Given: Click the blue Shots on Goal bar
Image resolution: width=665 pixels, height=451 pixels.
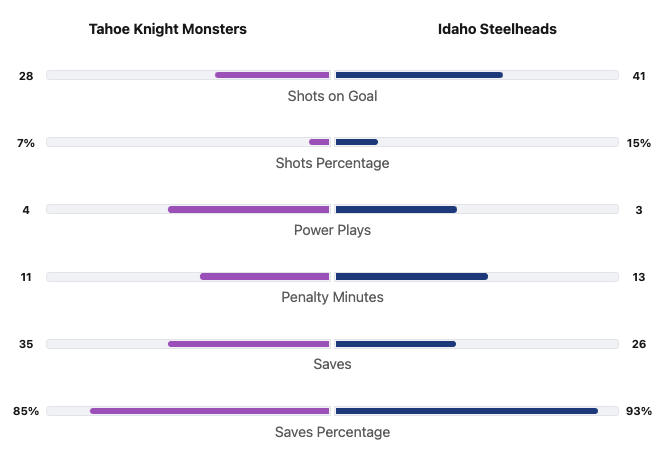Looking at the screenshot, I should click(419, 75).
